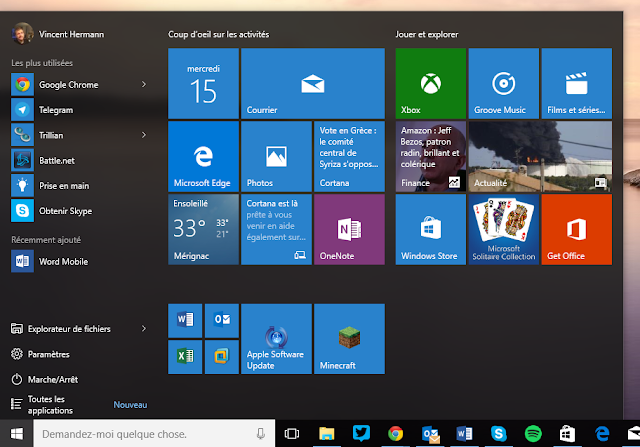This screenshot has height=447, width=640.
Task: Open the Xbox tile
Action: [431, 83]
